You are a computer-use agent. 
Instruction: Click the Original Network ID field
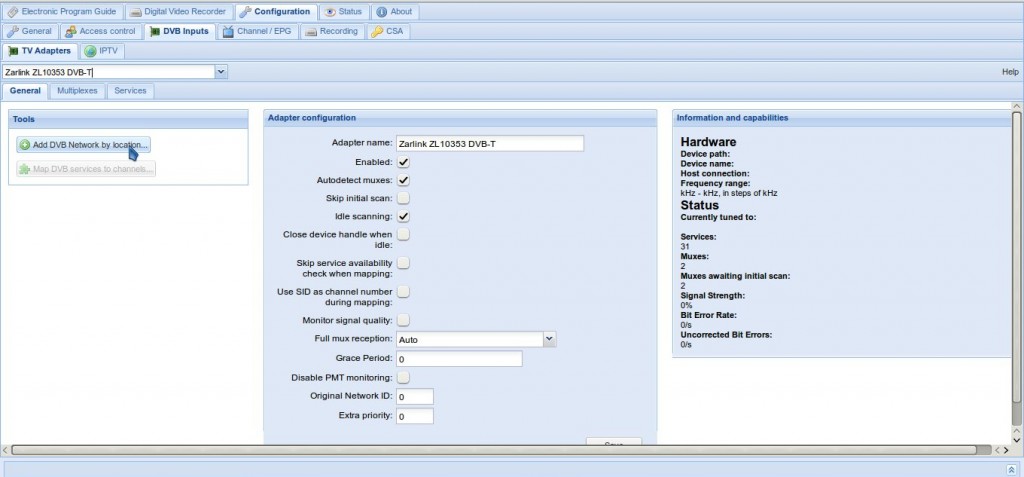pos(415,397)
